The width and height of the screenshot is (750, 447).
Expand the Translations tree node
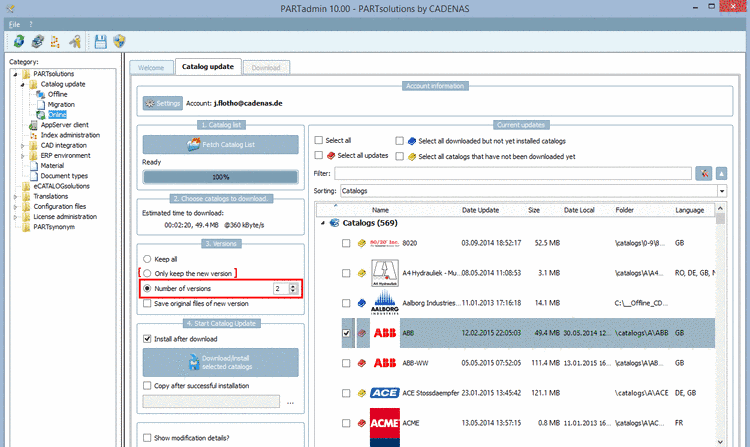(x=15, y=196)
